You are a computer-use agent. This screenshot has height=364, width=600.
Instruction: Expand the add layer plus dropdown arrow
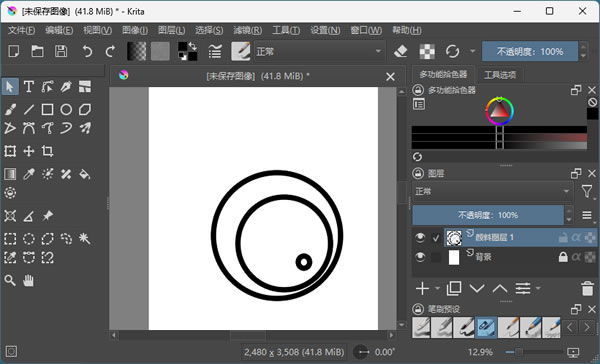pyautogui.click(x=437, y=289)
